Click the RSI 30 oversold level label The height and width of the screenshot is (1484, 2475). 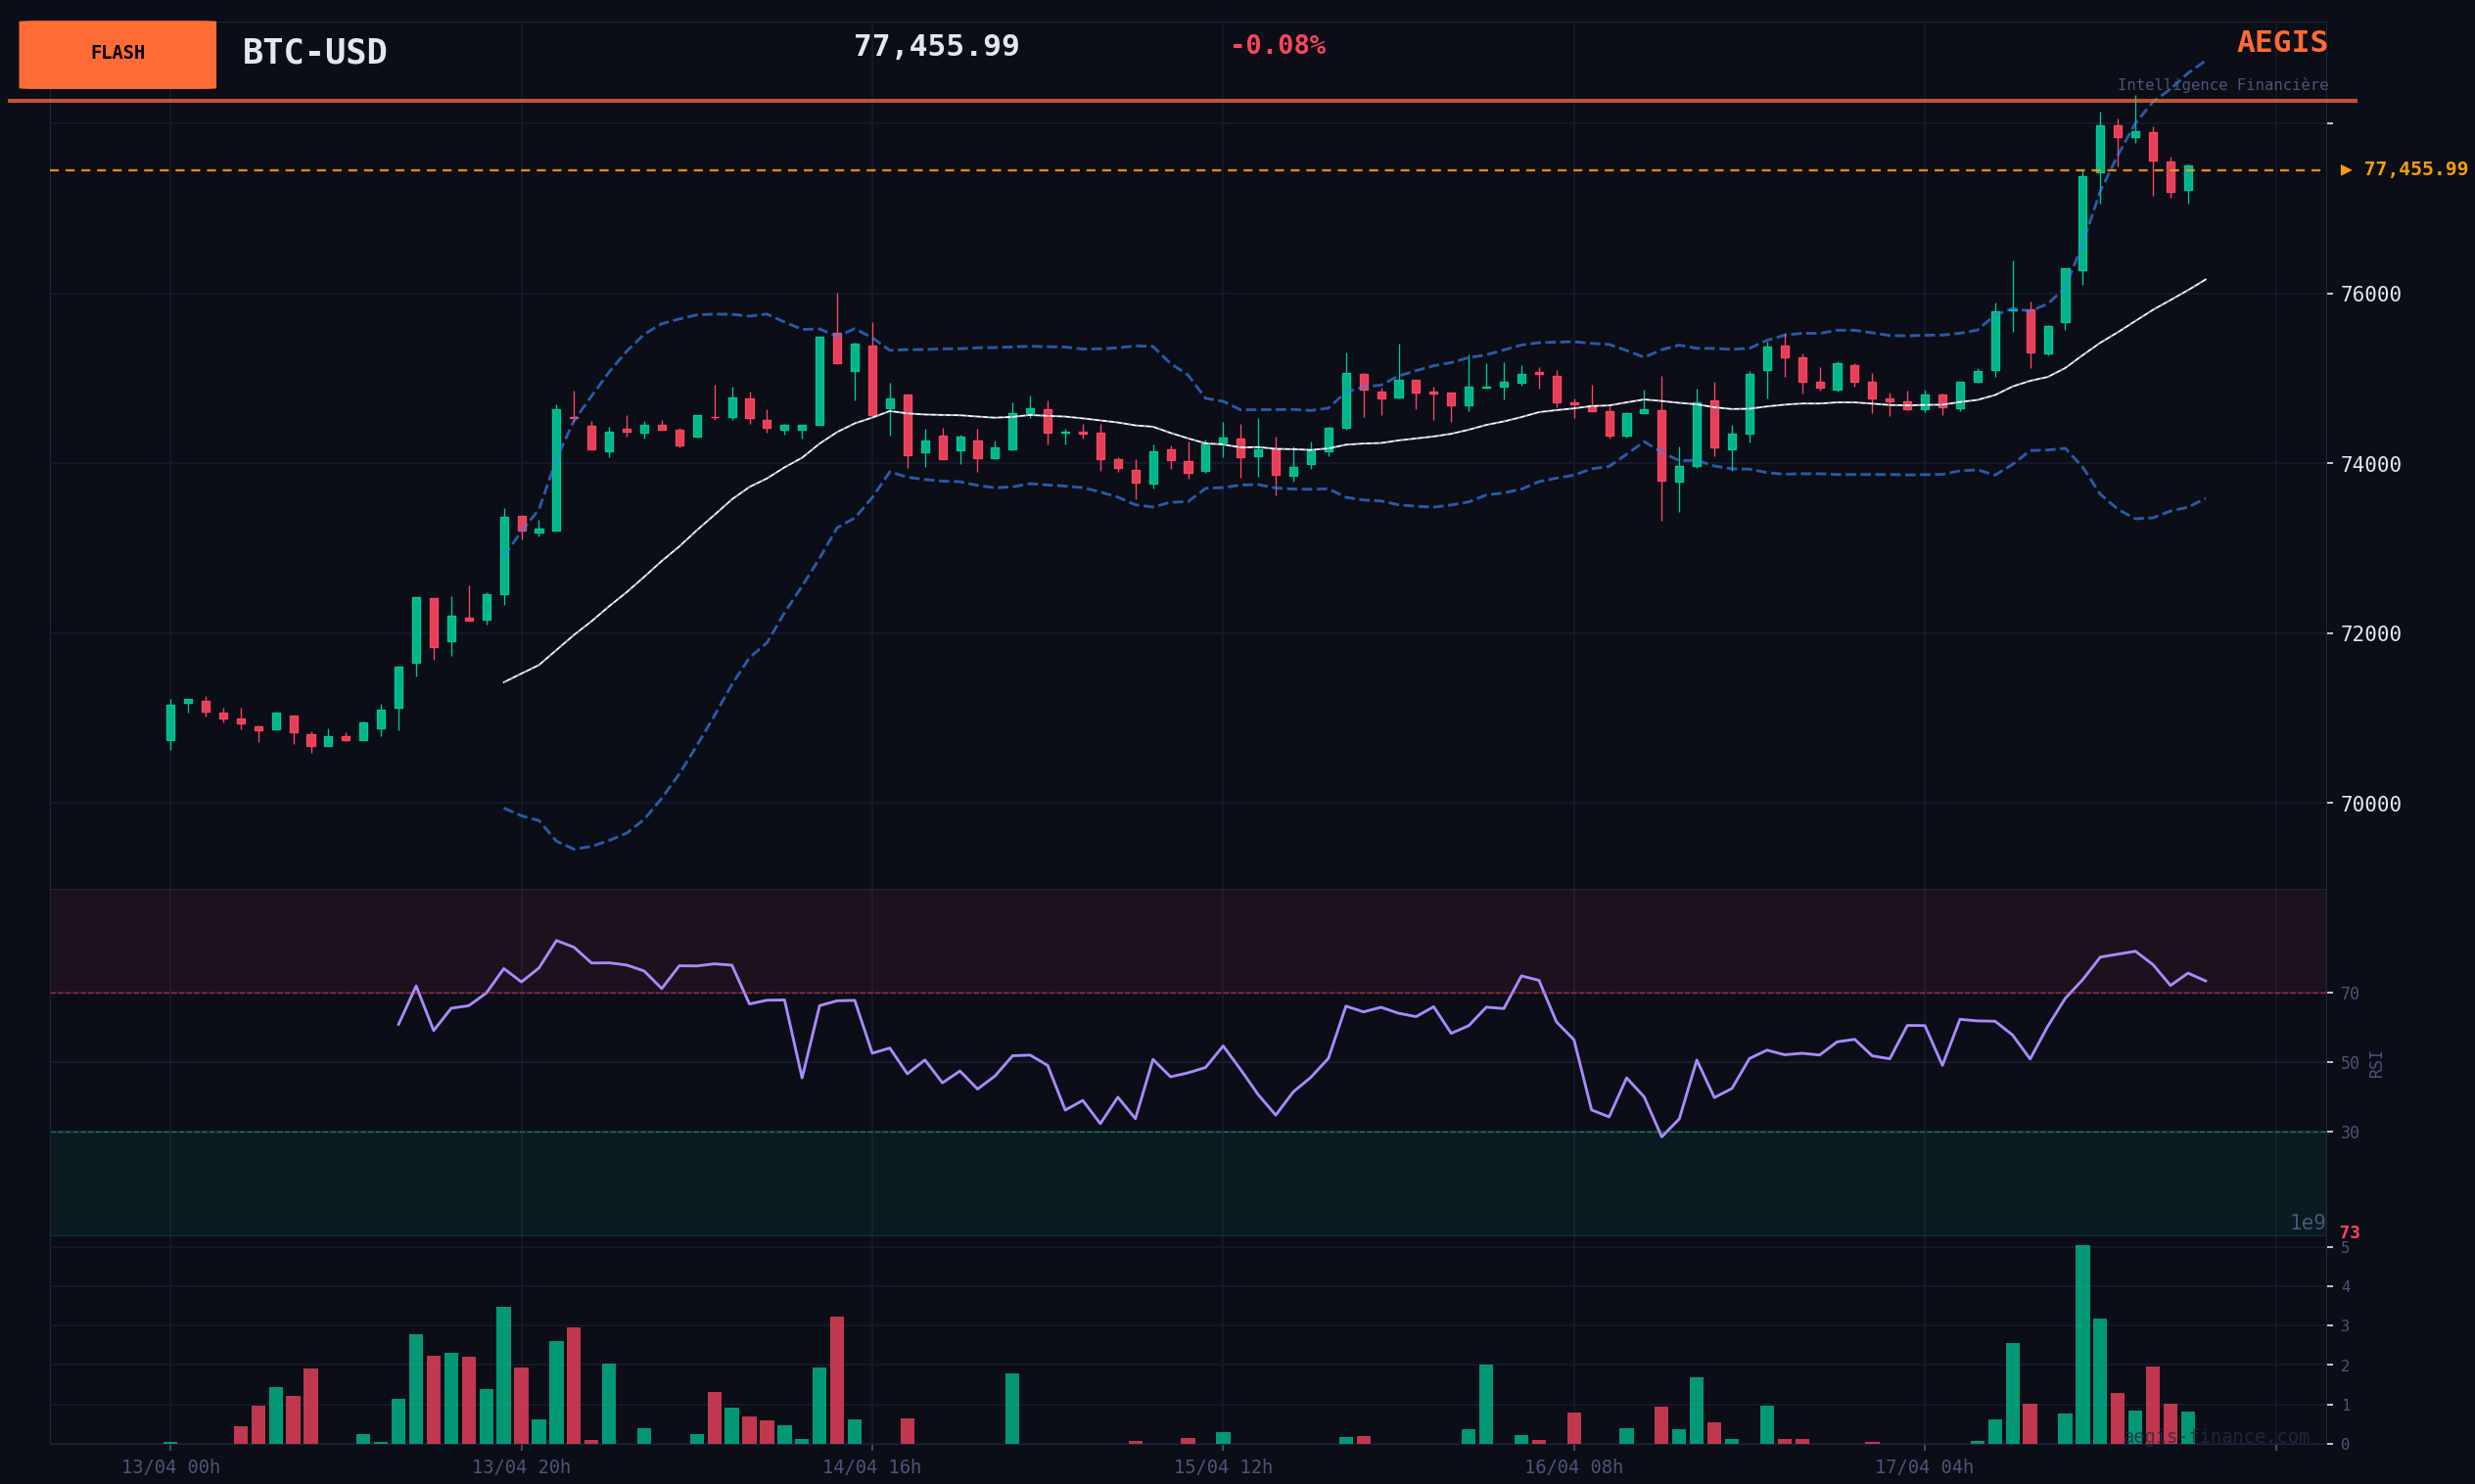[x=2349, y=1132]
